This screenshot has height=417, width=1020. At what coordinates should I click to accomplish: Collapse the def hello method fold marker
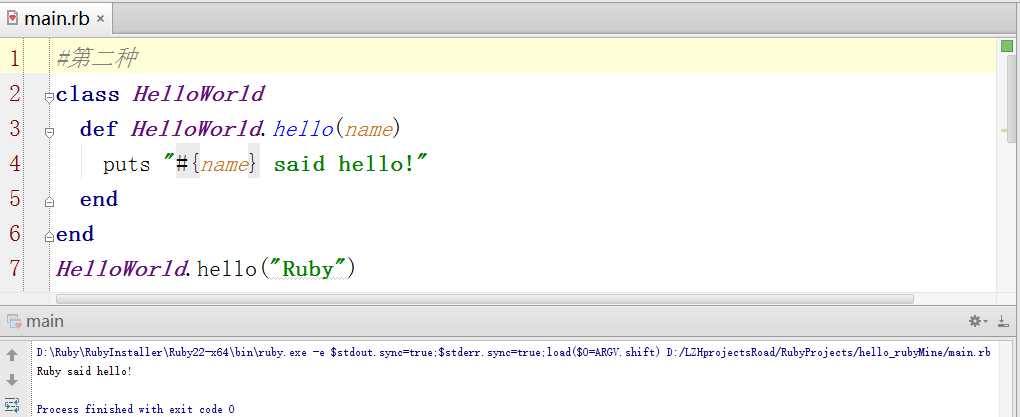click(49, 133)
